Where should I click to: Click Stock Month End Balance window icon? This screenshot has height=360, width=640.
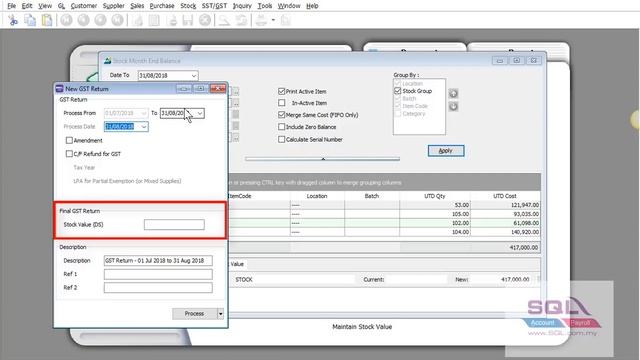click(107, 60)
